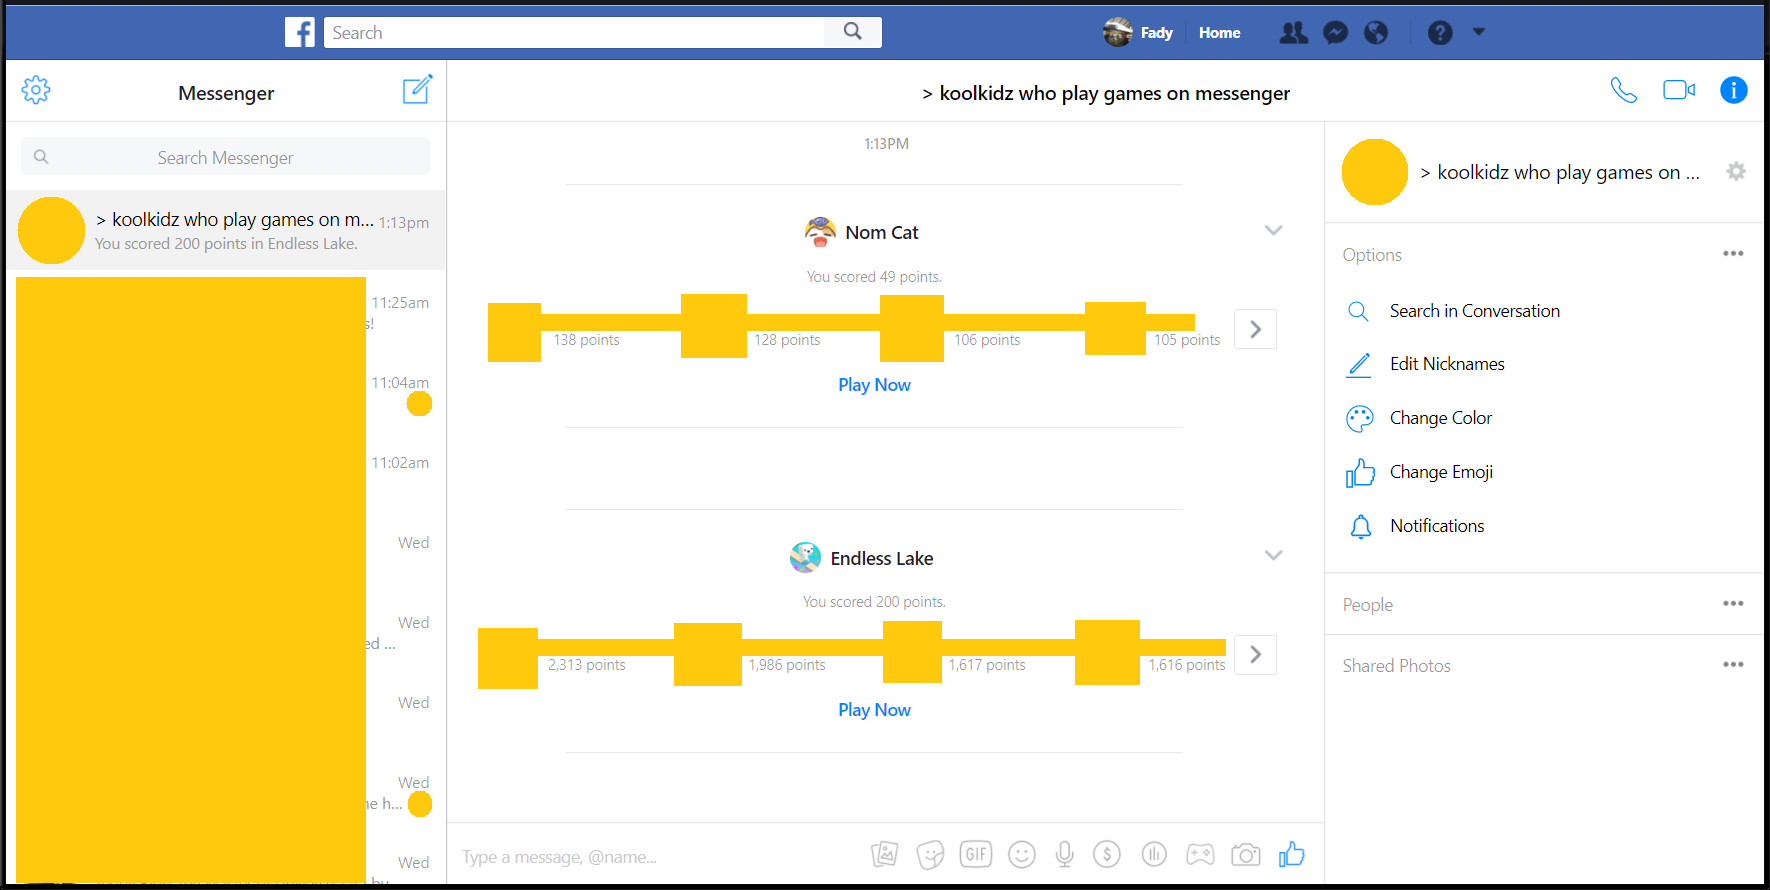This screenshot has height=890, width=1770.
Task: Open the koolkidz conversation in the list
Action: point(226,230)
